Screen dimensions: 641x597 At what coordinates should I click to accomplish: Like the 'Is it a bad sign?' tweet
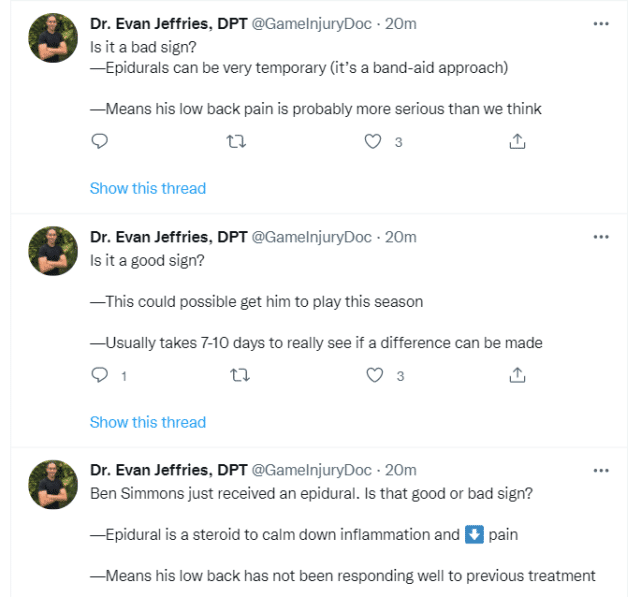coord(373,142)
